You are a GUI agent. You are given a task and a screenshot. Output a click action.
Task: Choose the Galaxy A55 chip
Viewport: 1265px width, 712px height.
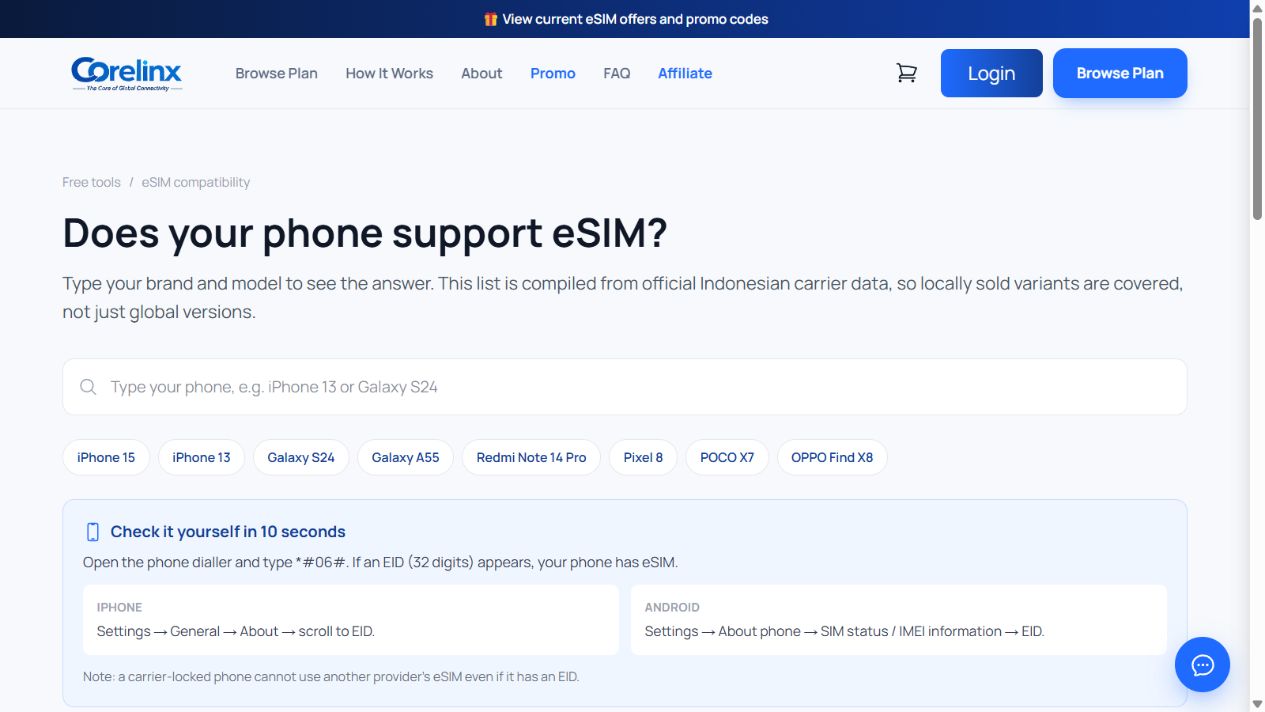click(405, 457)
